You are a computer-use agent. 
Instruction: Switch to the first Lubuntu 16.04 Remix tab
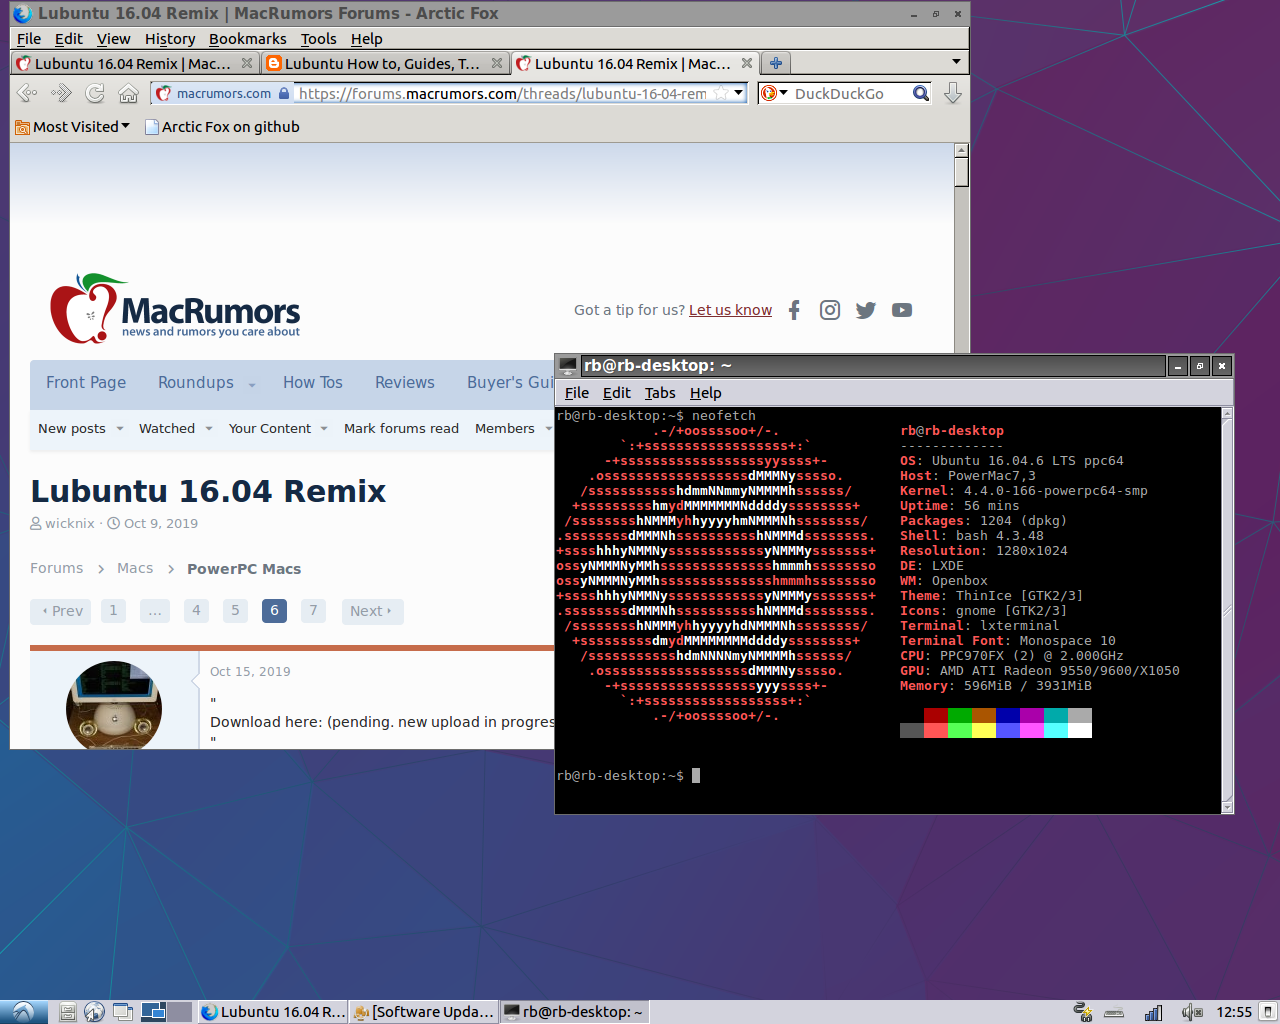[x=134, y=63]
